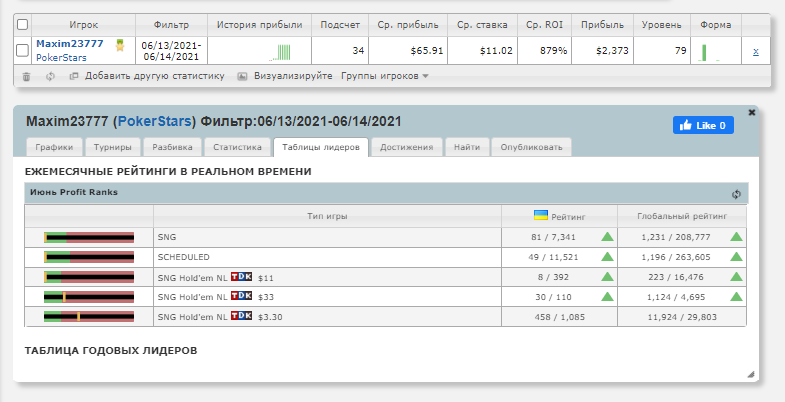The width and height of the screenshot is (785, 402).
Task: Click the Подсчет column header
Action: click(340, 25)
